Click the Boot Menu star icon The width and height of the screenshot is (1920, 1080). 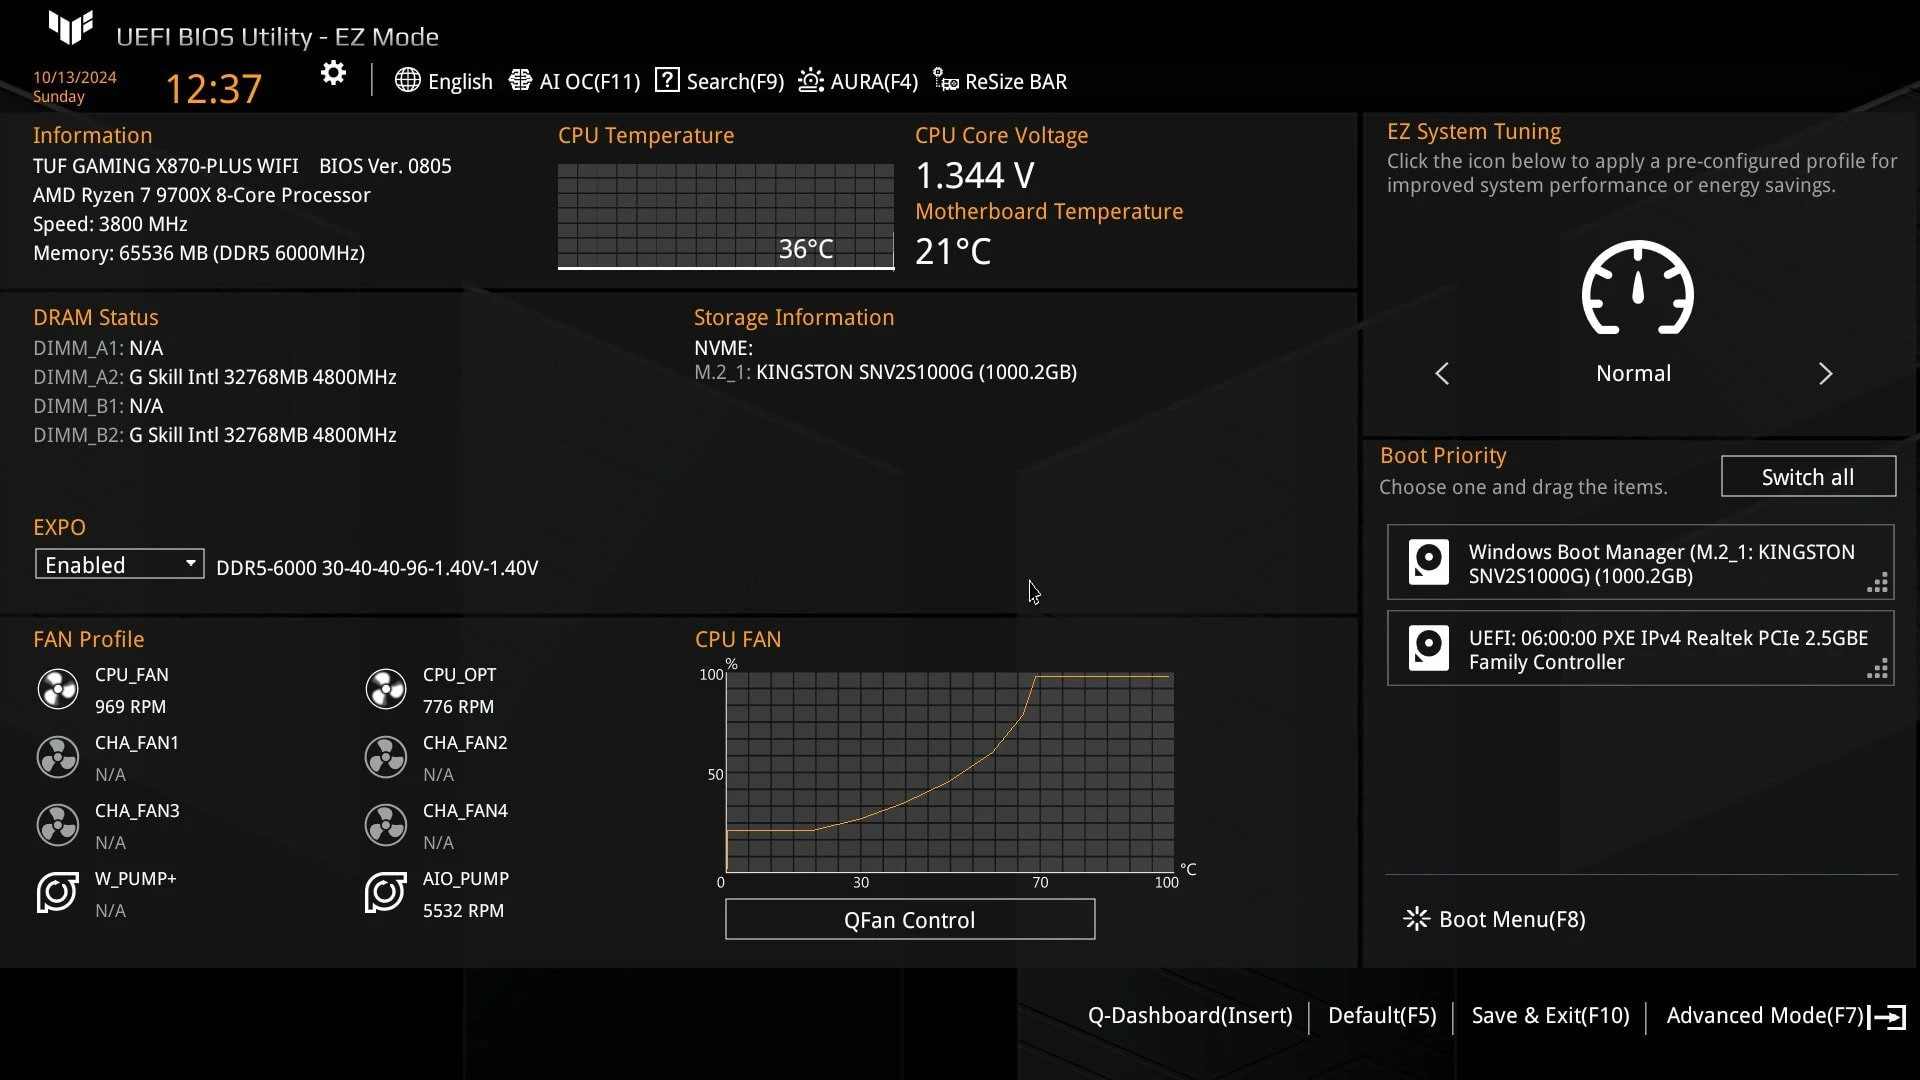click(x=1416, y=919)
